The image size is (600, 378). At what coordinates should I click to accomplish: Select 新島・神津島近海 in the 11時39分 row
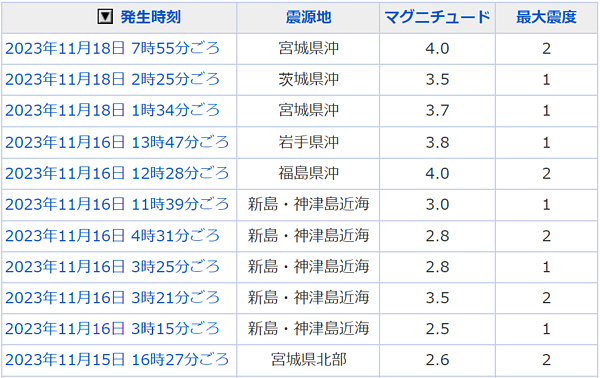308,204
